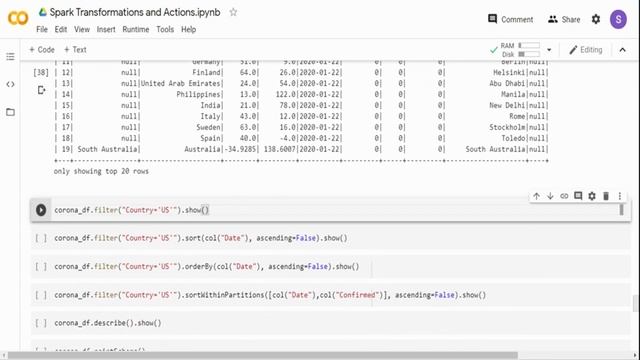Screen dimensions: 640x360
Task: Click '-34.9285' latitude value
Action: pyautogui.click(x=240, y=149)
